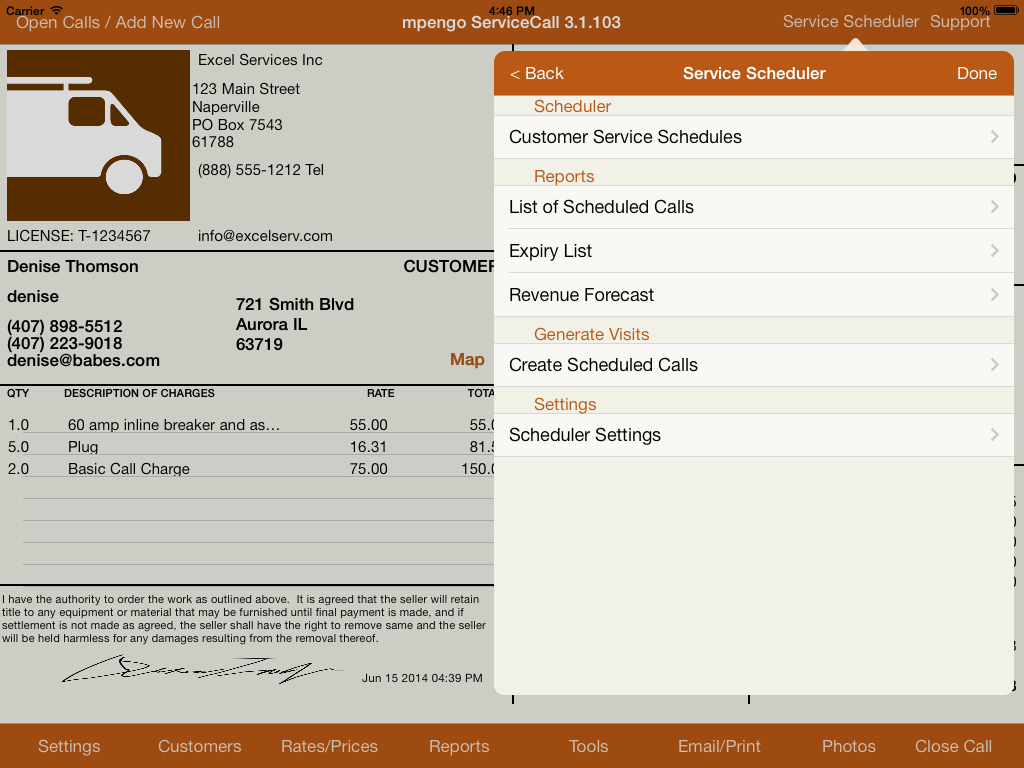Switch to Customers in bottom toolbar

tap(199, 746)
